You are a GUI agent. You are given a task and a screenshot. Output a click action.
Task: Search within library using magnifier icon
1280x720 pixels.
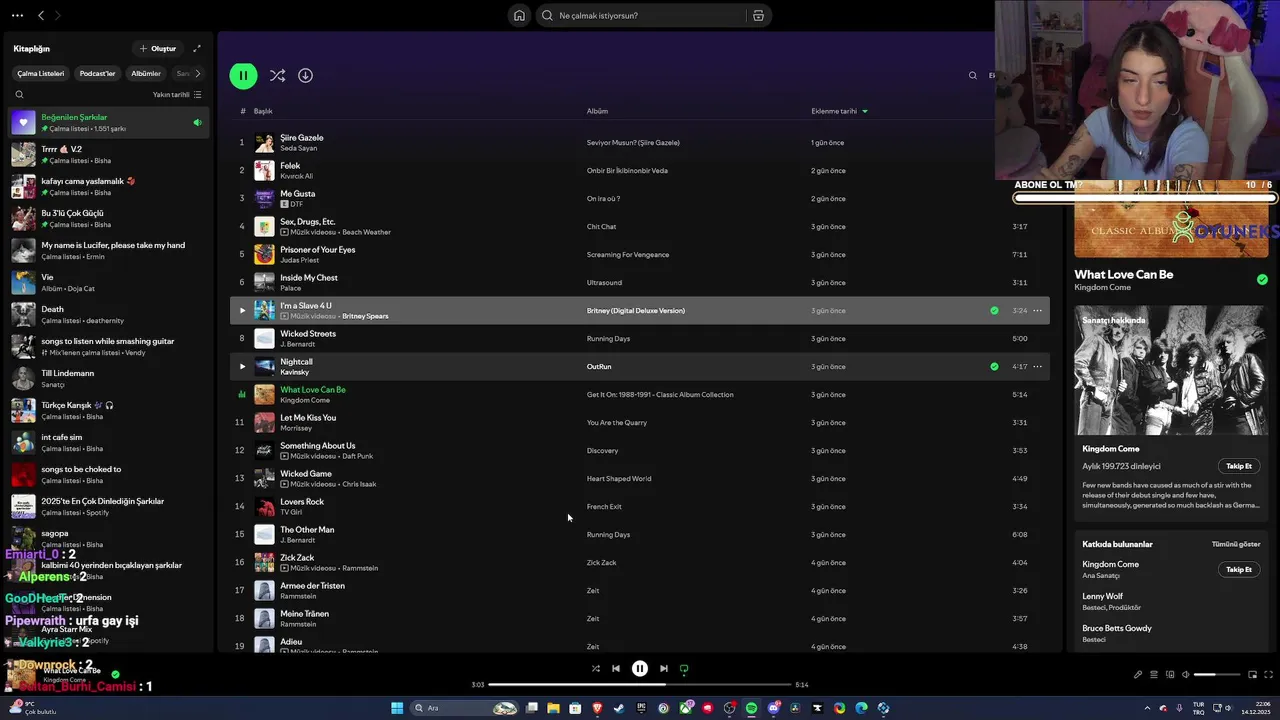coord(19,95)
